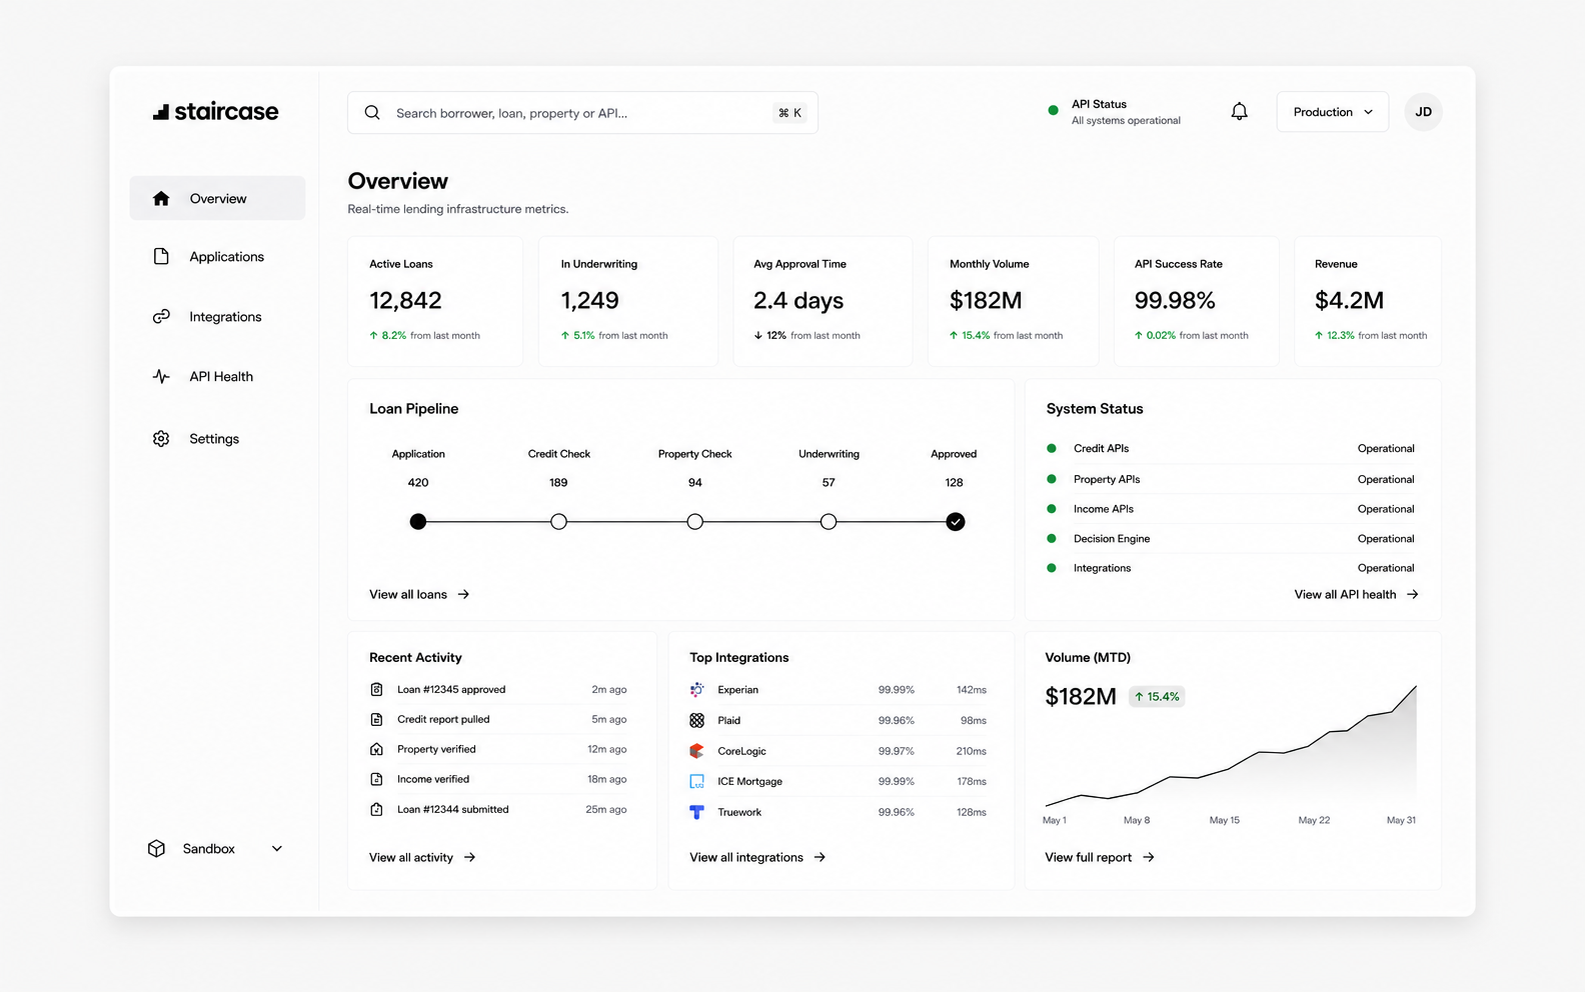Select the Credit Check pipeline node
1585x992 pixels.
coord(559,521)
